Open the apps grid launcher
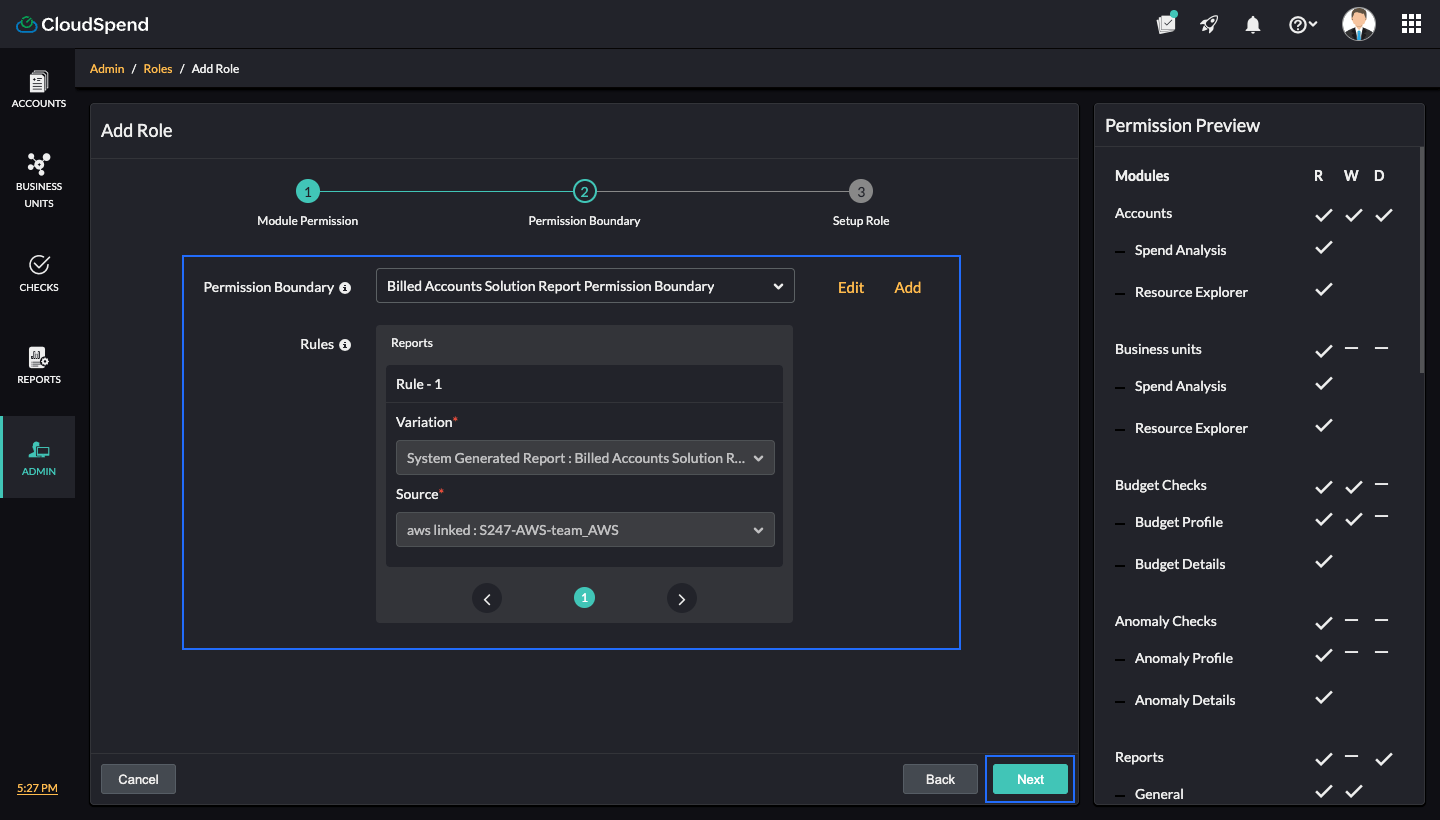This screenshot has width=1440, height=820. pyautogui.click(x=1411, y=25)
